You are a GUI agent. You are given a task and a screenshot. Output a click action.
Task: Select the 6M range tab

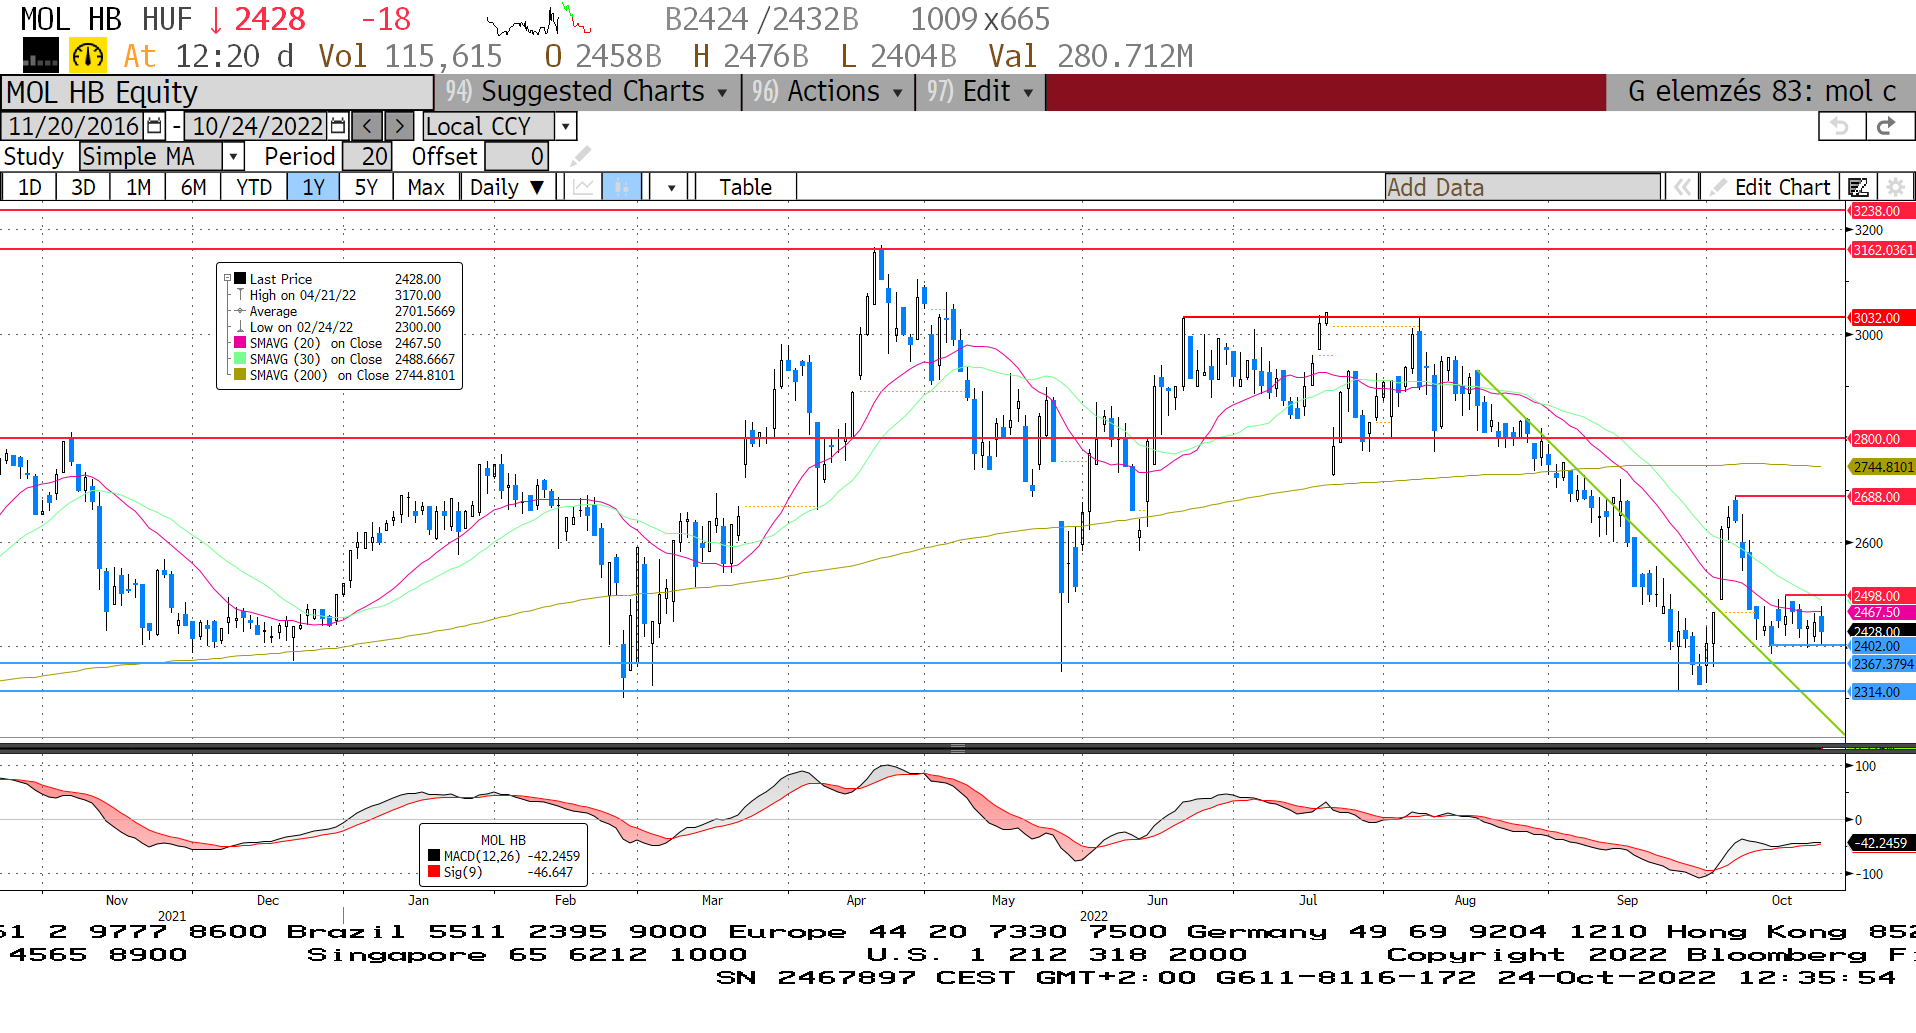193,187
